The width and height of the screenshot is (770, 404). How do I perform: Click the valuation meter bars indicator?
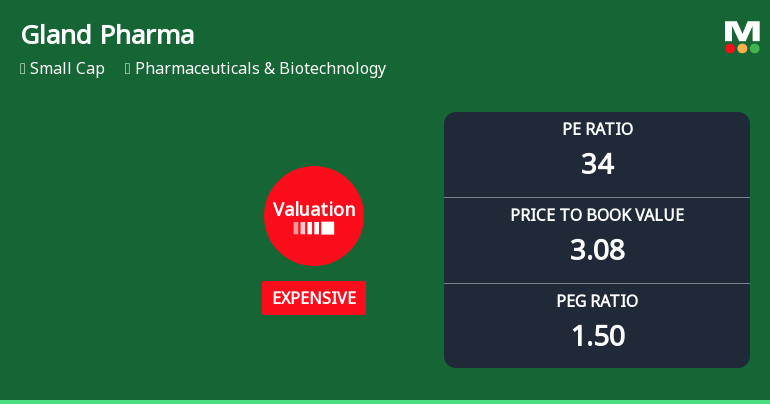tap(314, 228)
